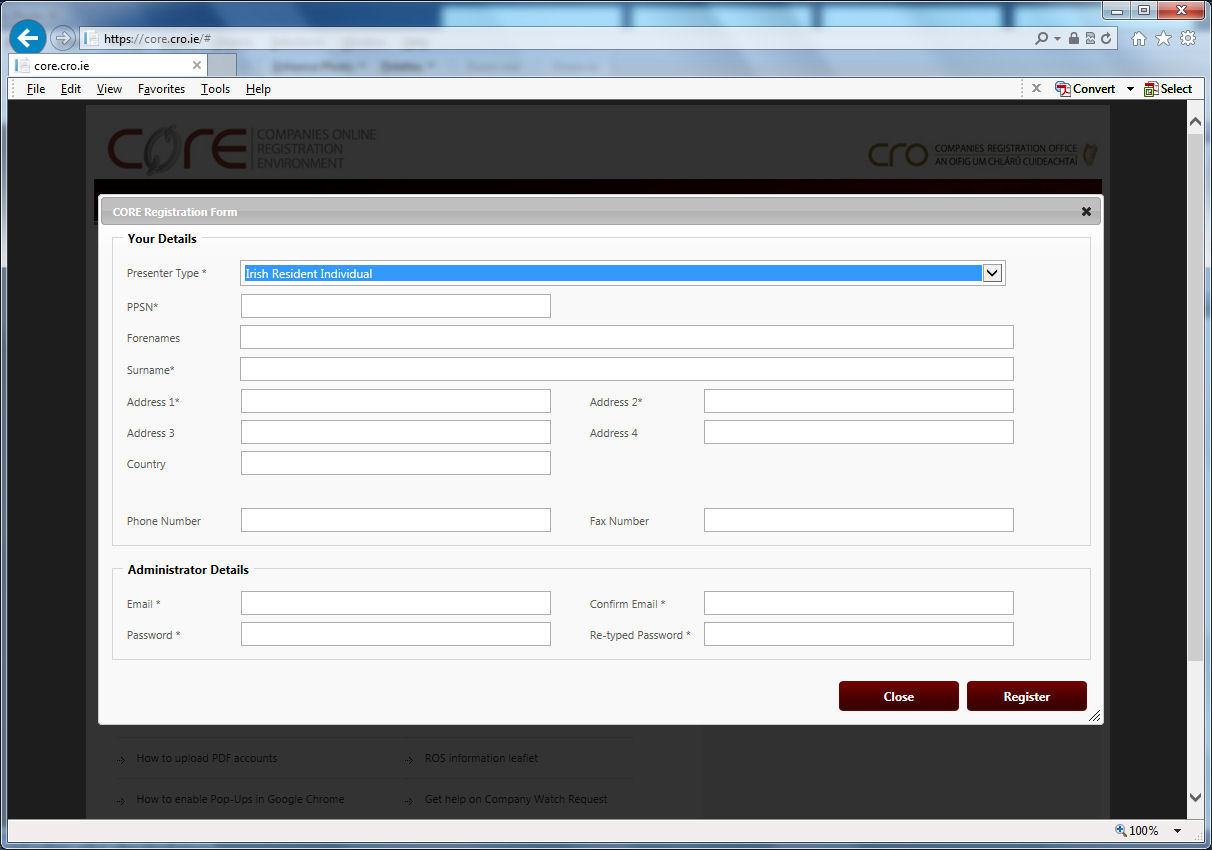
Task: Click the Address 3 input field
Action: pyautogui.click(x=396, y=432)
